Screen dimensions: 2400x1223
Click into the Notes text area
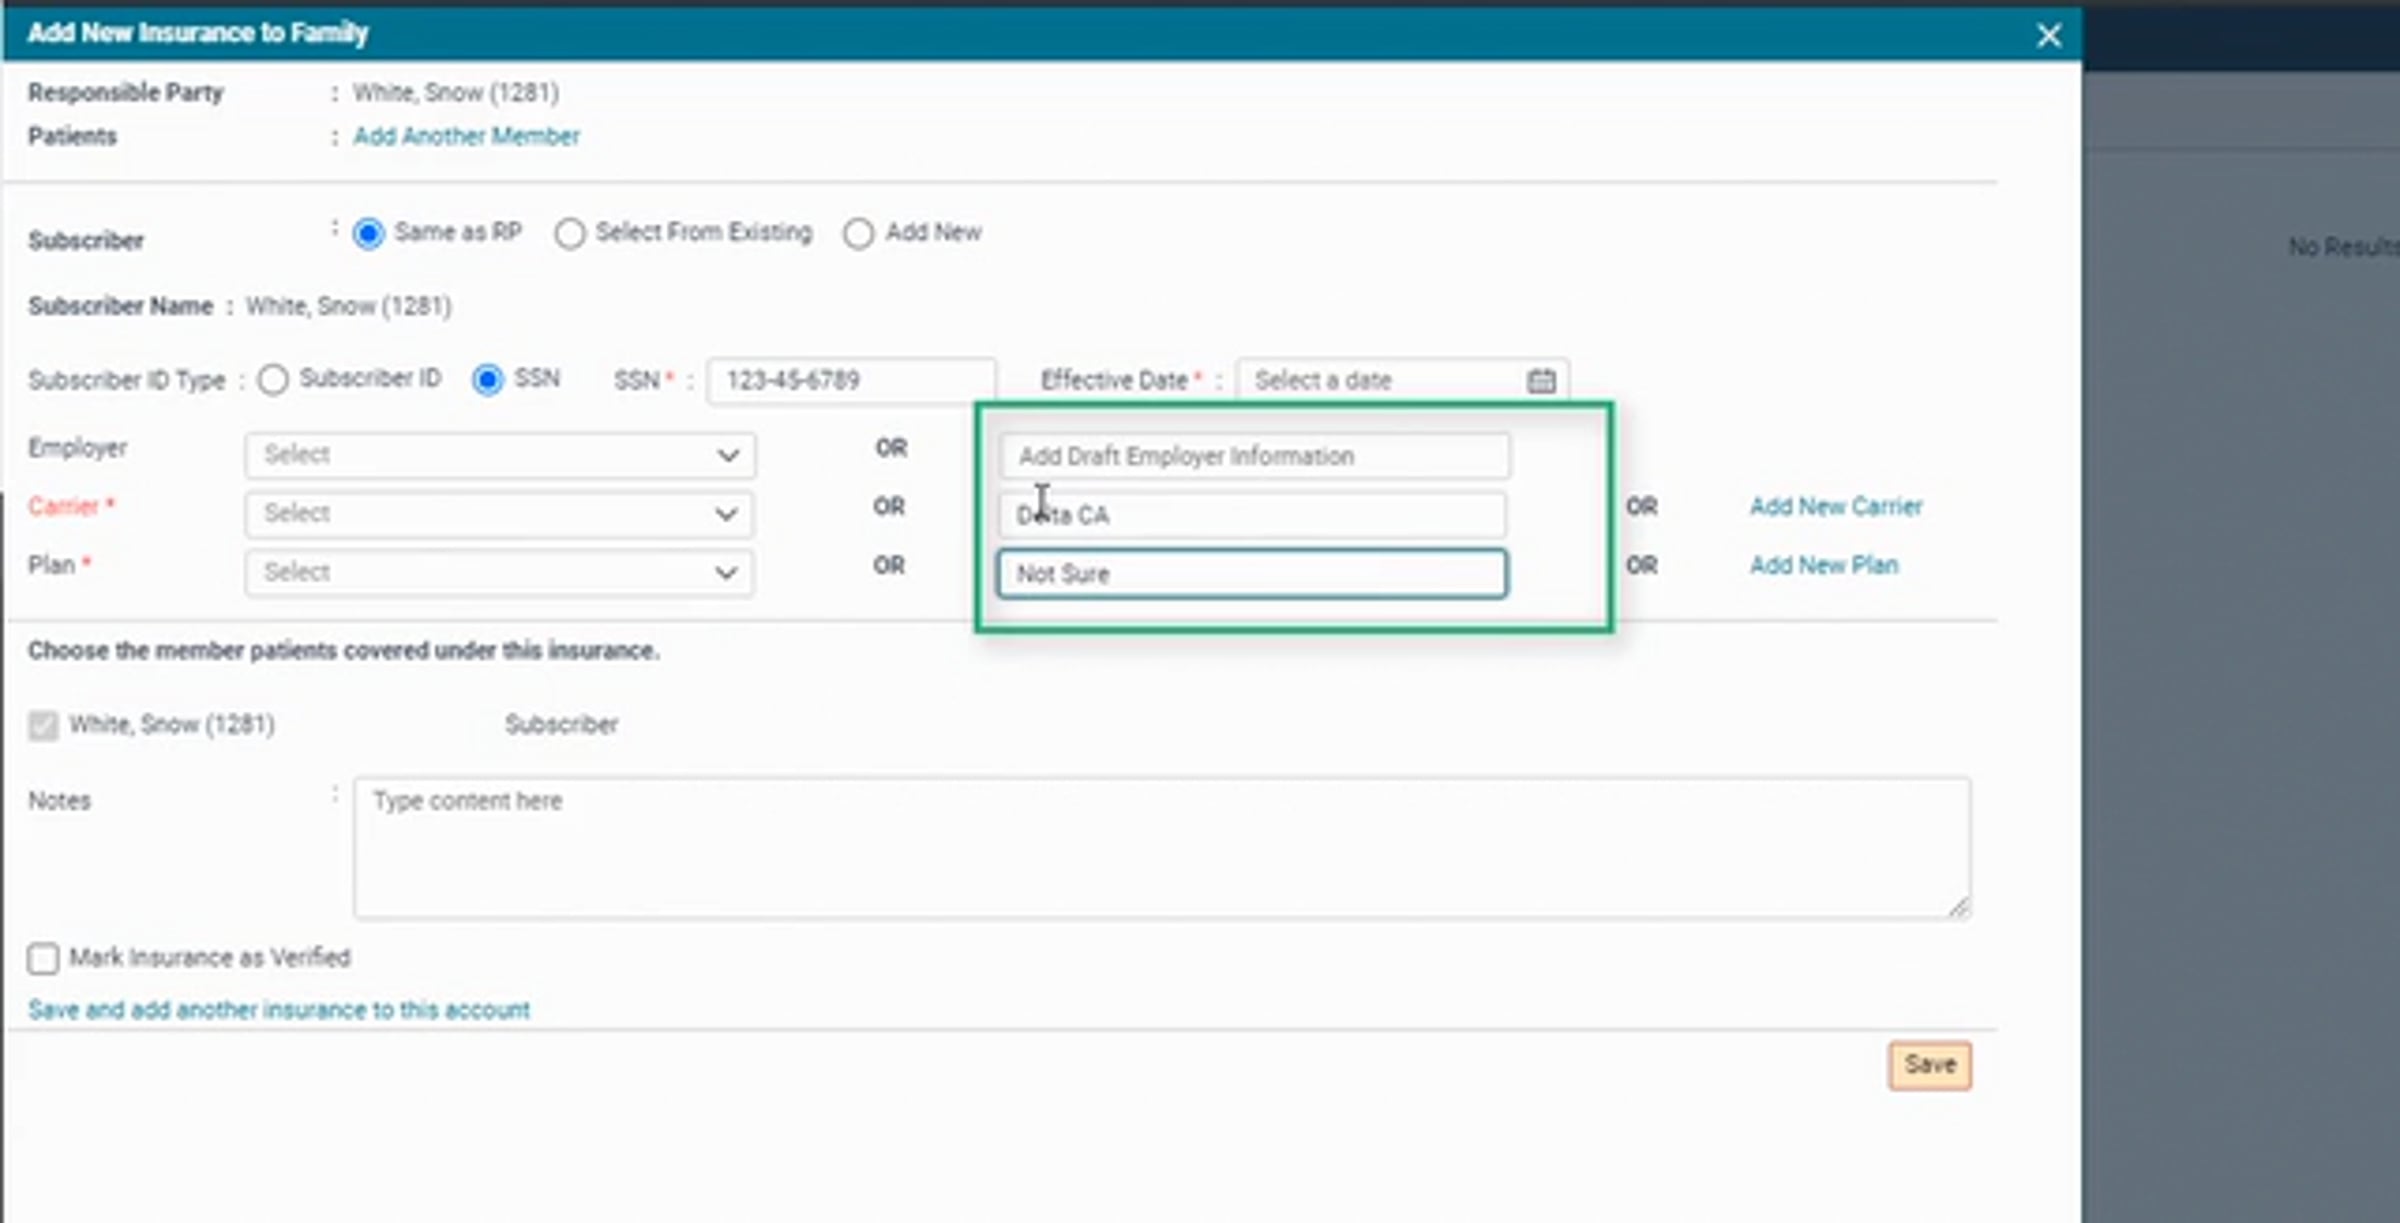point(1160,848)
